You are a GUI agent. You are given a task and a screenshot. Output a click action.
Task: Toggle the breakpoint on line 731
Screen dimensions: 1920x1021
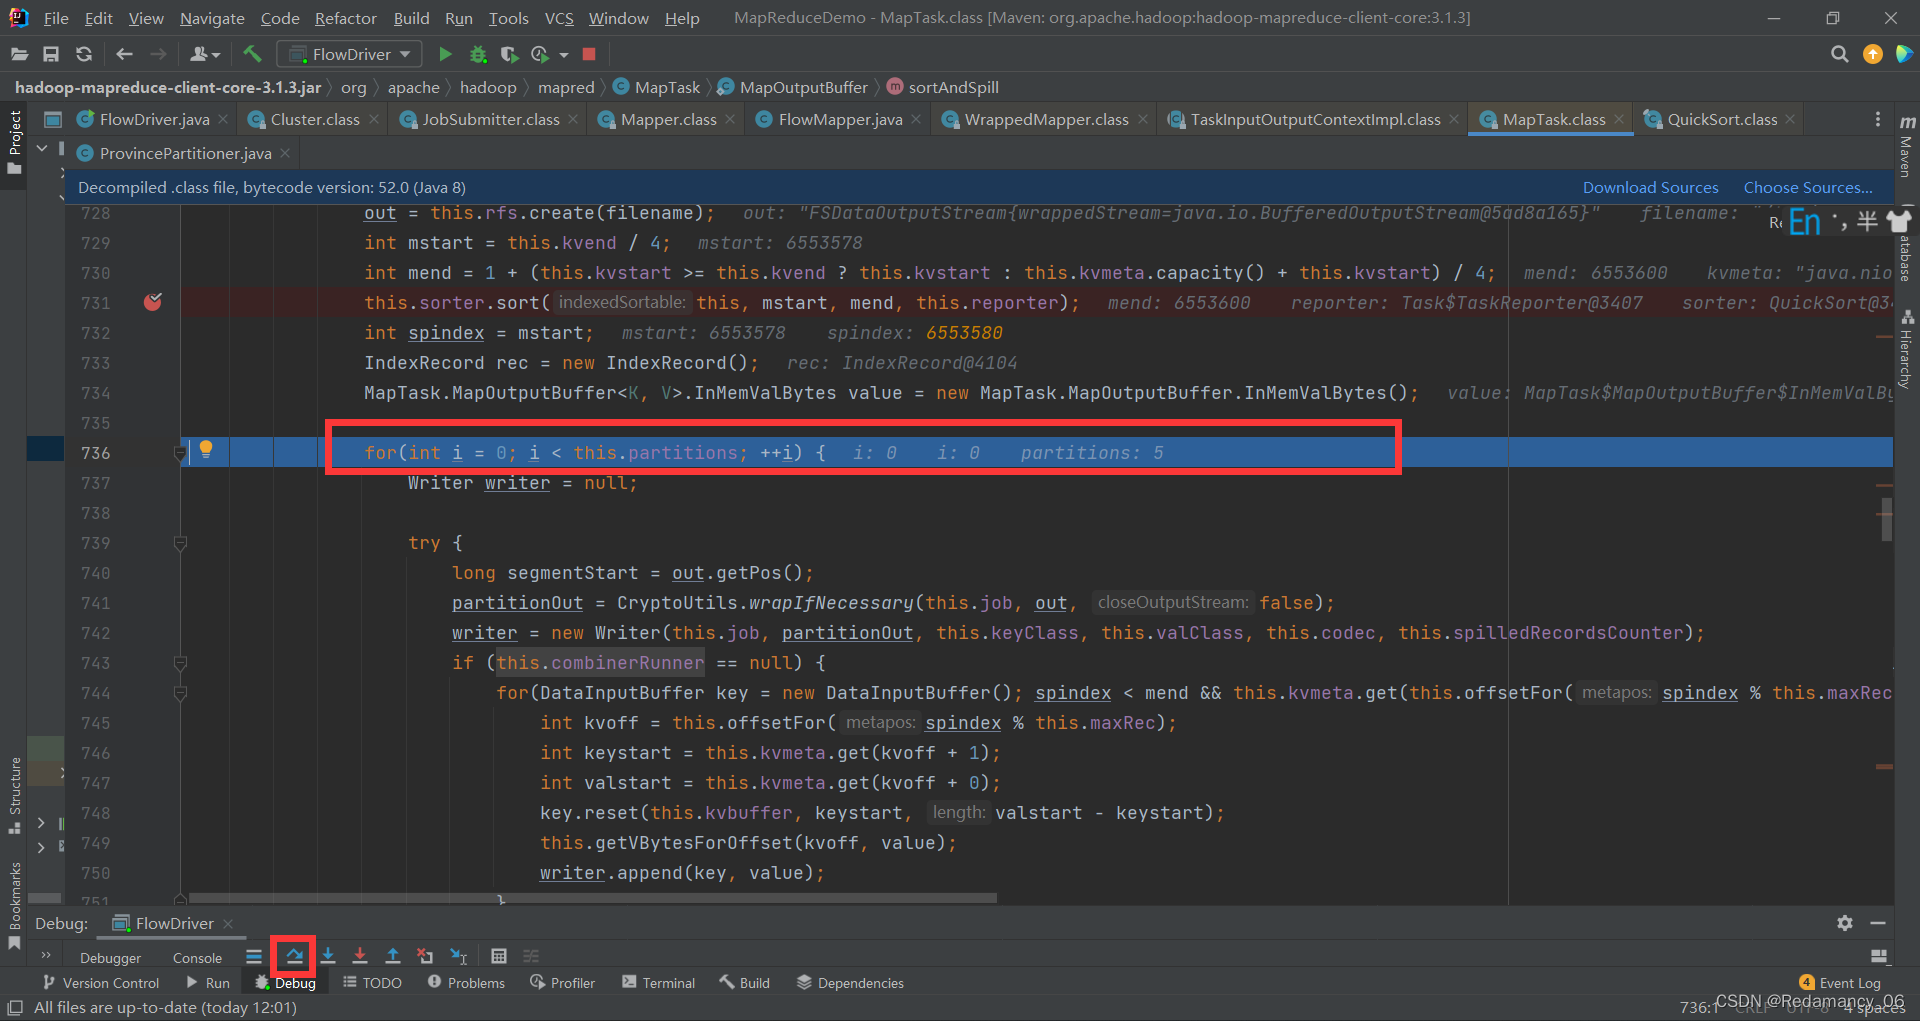pos(153,302)
